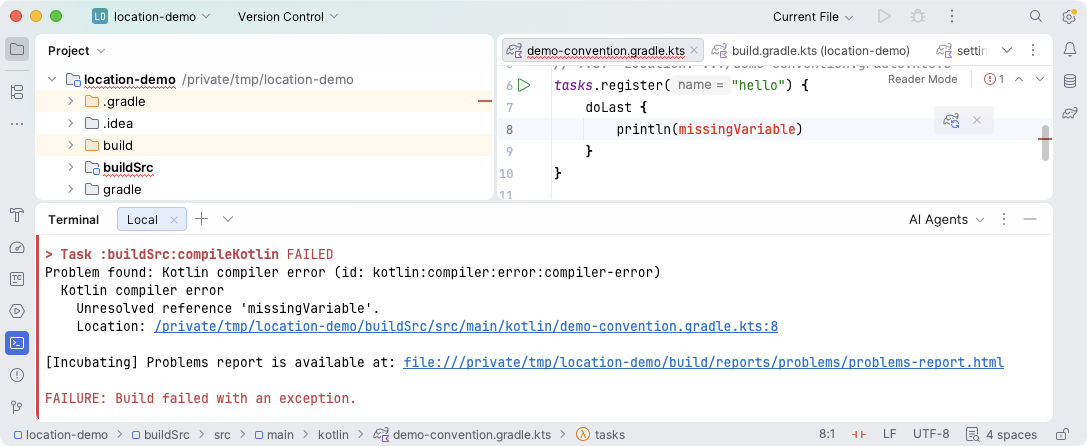Show hidden editor tabs dropdown chevron
Image resolution: width=1087 pixels, height=446 pixels.
tap(1007, 50)
